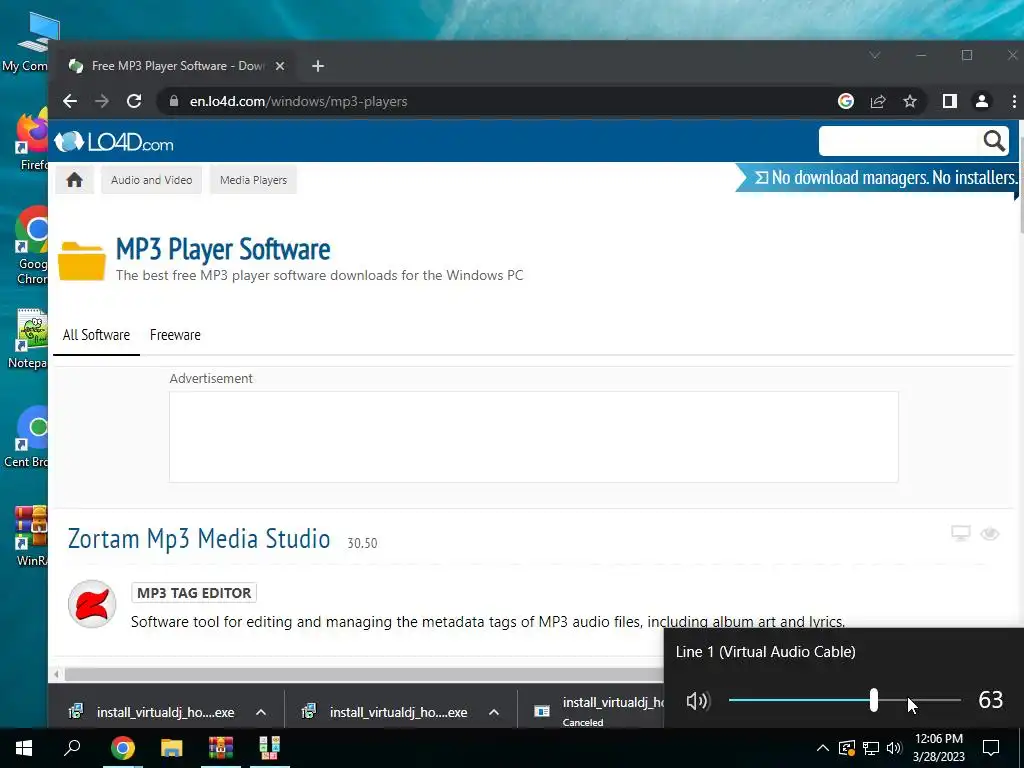Switch to the Freeware tab
This screenshot has height=768, width=1024.
[175, 335]
